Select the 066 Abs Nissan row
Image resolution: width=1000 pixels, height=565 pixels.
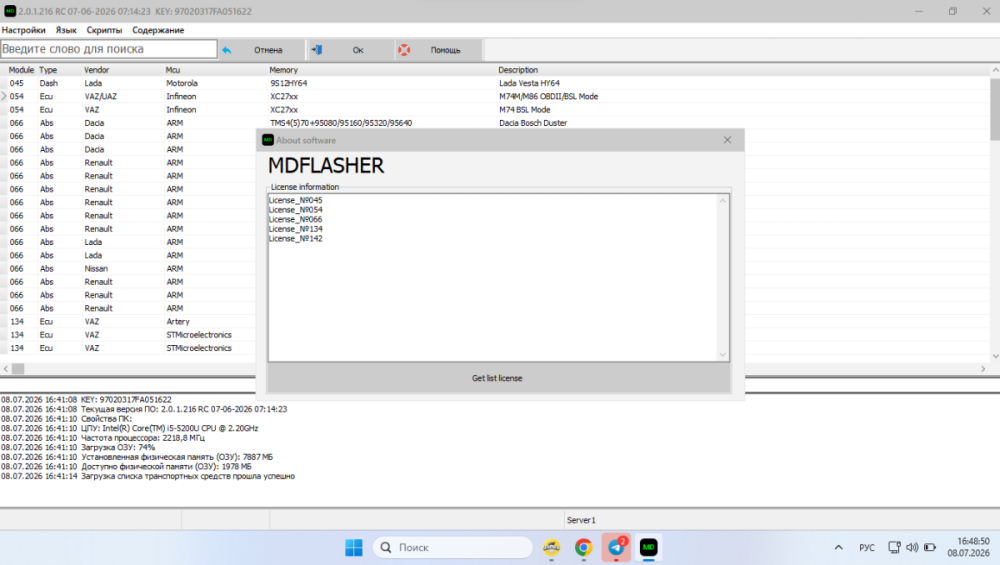point(128,268)
